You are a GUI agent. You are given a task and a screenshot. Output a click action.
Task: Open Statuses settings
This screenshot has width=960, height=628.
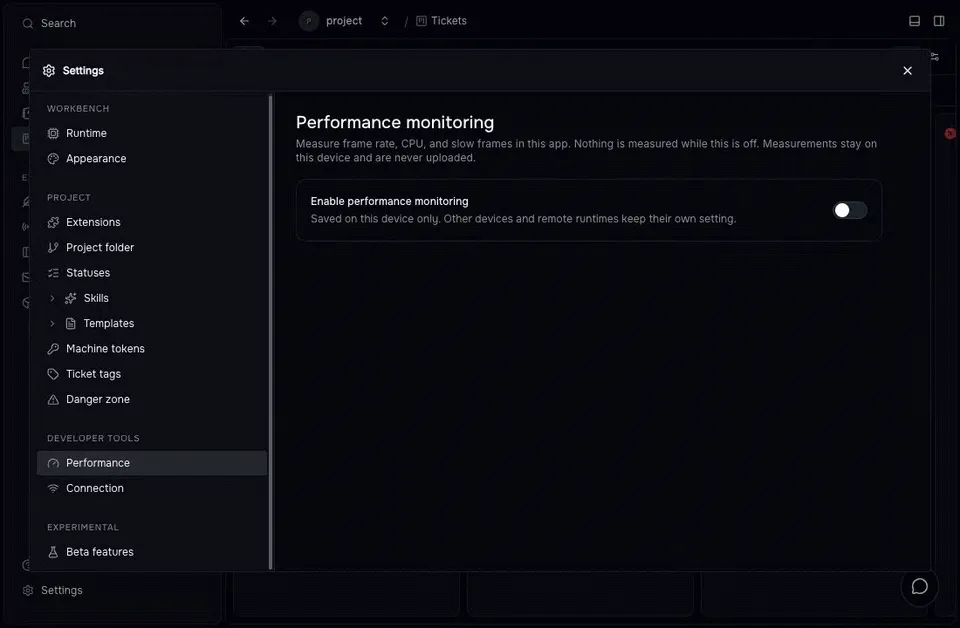pyautogui.click(x=151, y=273)
